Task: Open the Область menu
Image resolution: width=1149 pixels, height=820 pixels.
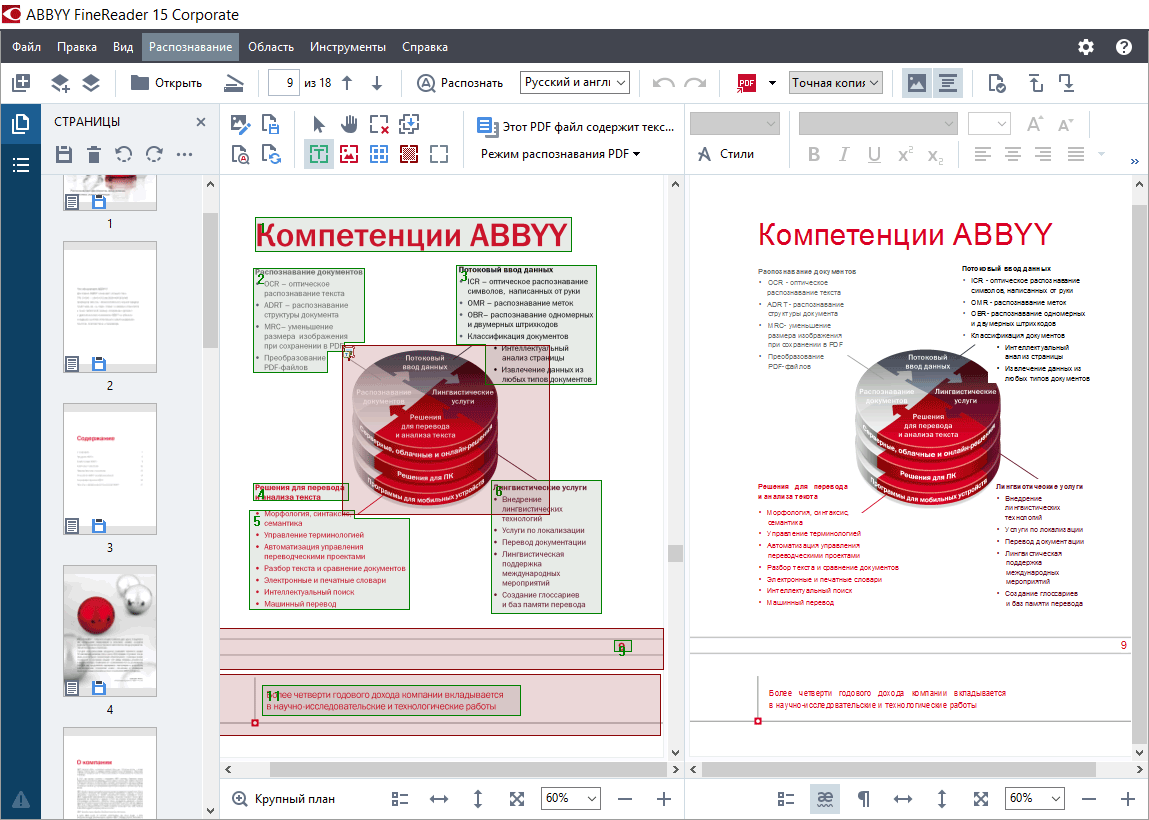Action: 270,47
